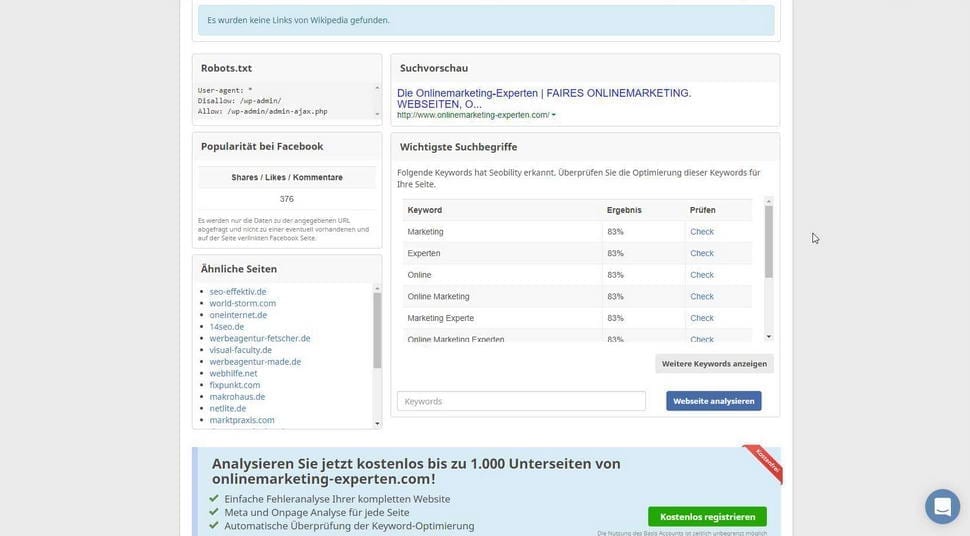Open the search preview title link
The height and width of the screenshot is (536, 970).
pyautogui.click(x=544, y=98)
